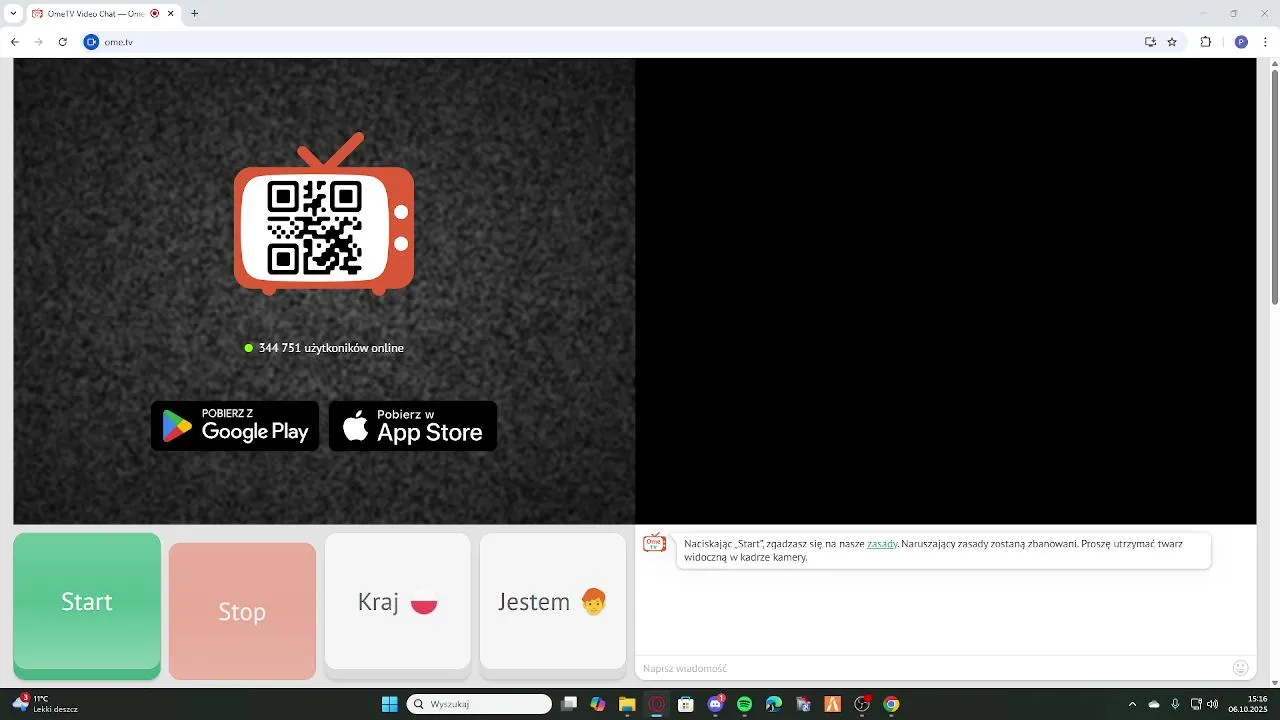Open the Chrome three-dot menu
1280x720 pixels.
(1266, 42)
